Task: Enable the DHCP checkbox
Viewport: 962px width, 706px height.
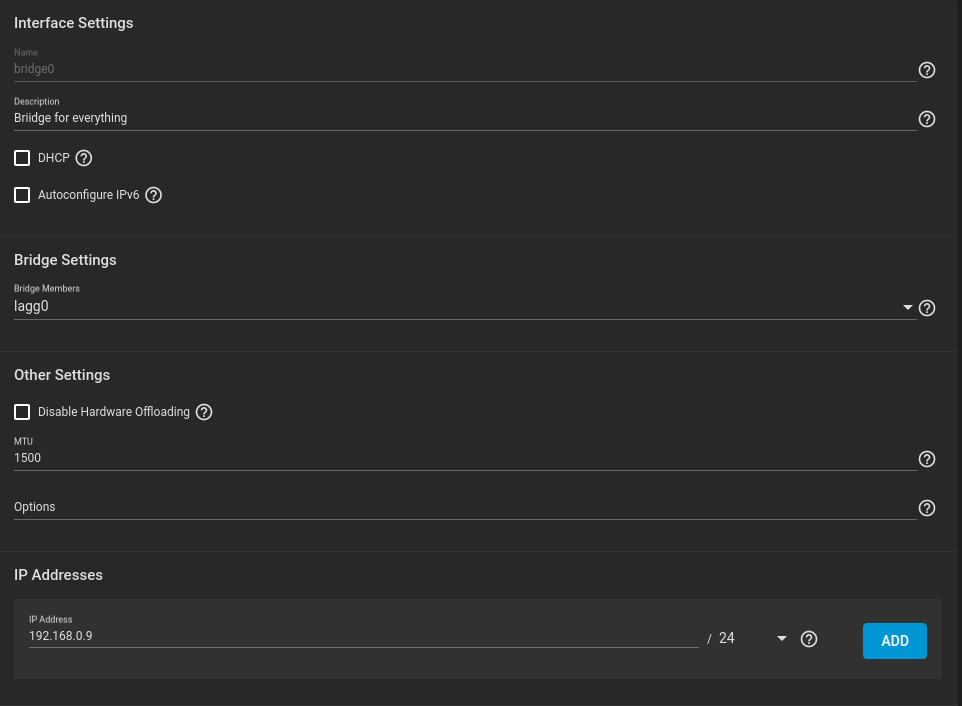Action: pos(22,158)
